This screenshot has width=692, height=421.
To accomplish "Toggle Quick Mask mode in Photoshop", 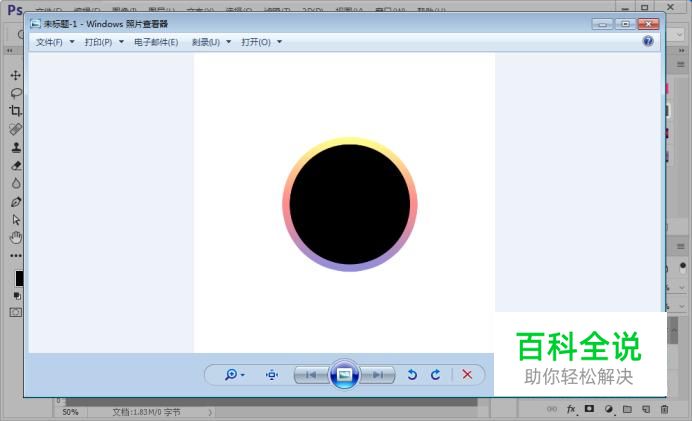I will pos(15,312).
